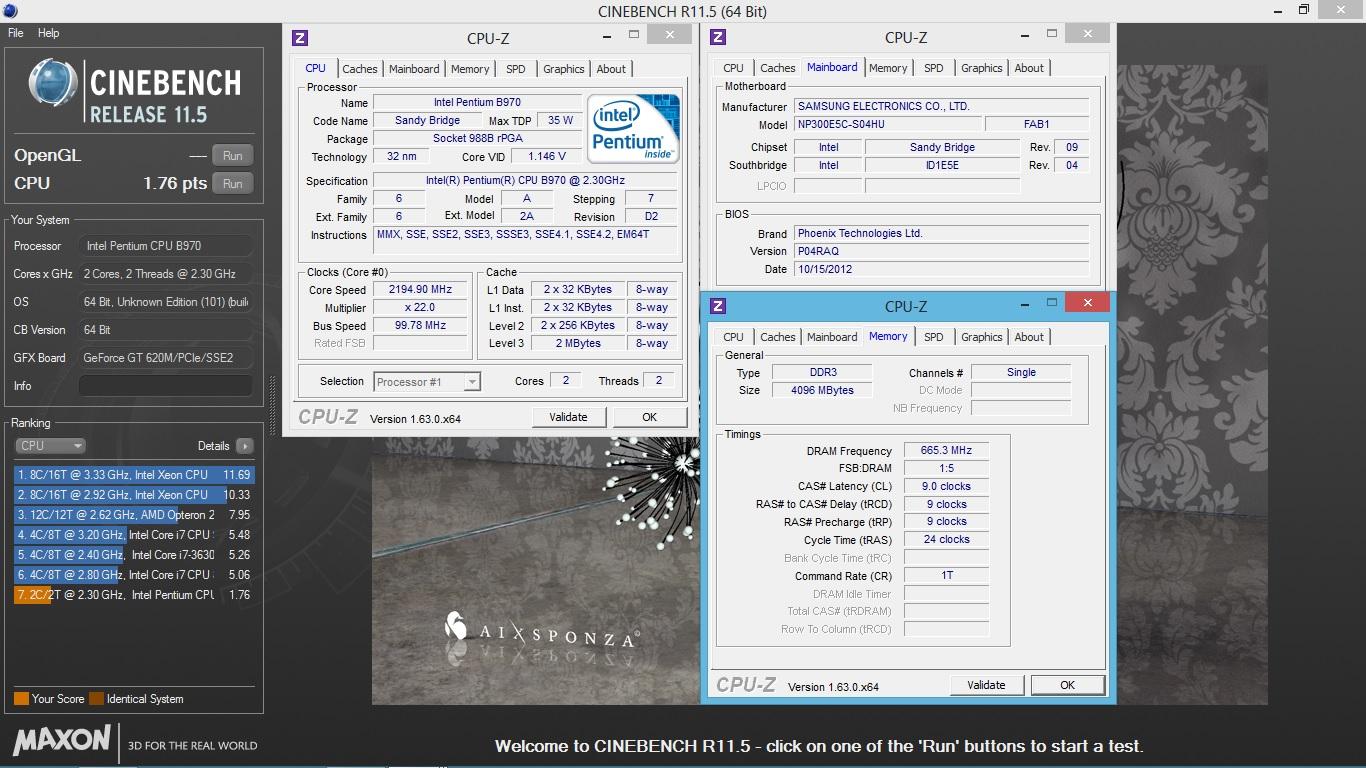Open CPU tab in Mainboard CPU-Z window
The image size is (1366, 768).
click(x=734, y=68)
